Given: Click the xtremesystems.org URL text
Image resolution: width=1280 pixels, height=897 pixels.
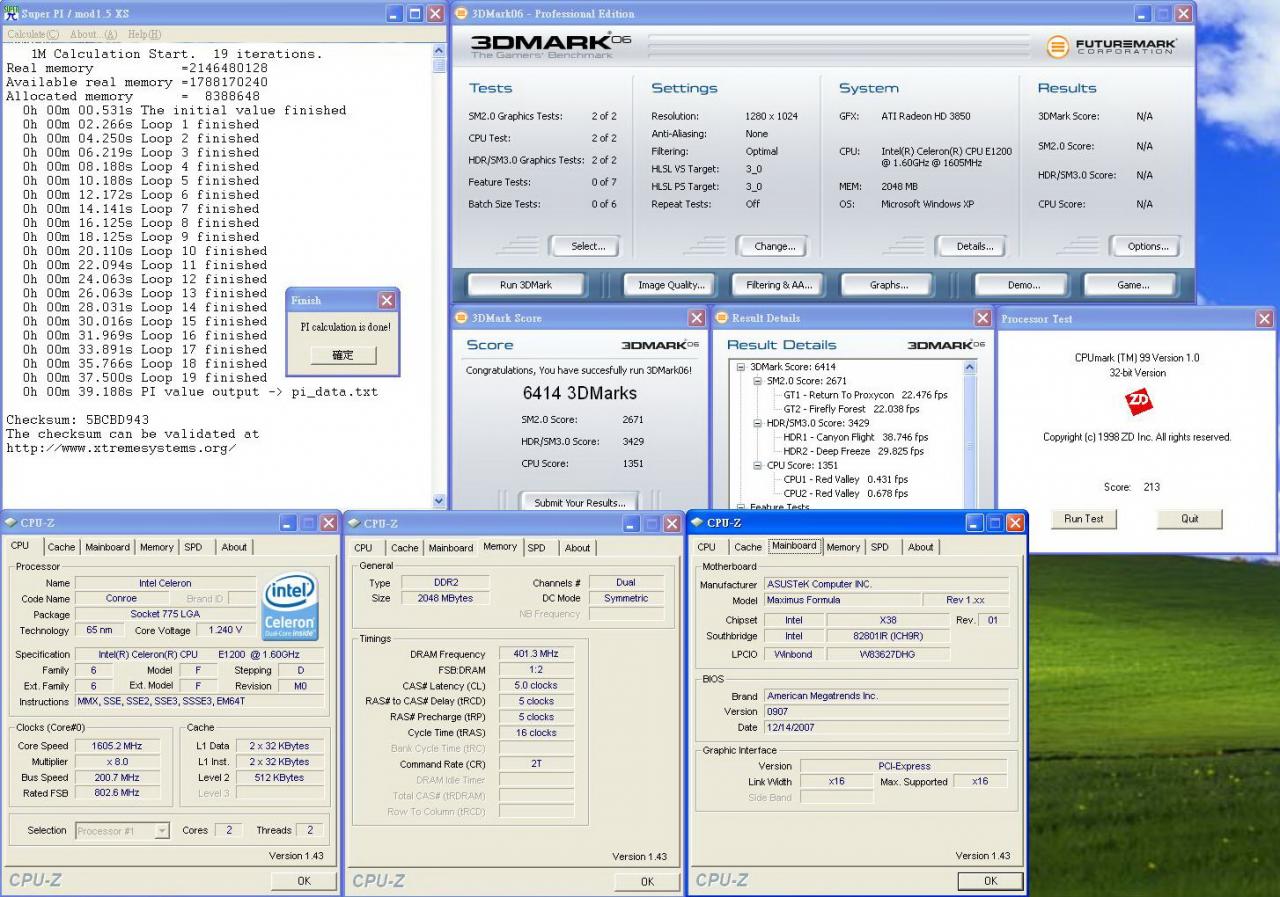Looking at the screenshot, I should 122,448.
